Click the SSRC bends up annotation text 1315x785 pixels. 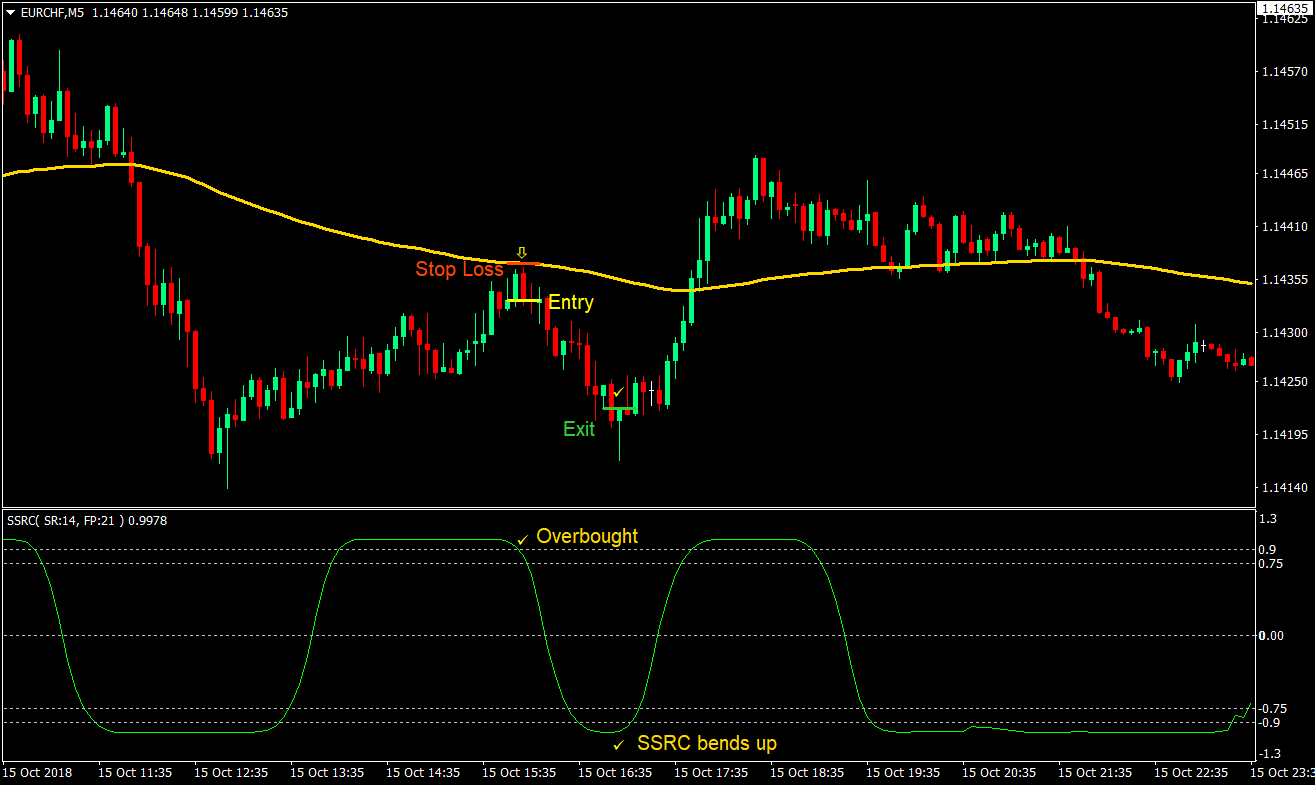click(x=706, y=743)
